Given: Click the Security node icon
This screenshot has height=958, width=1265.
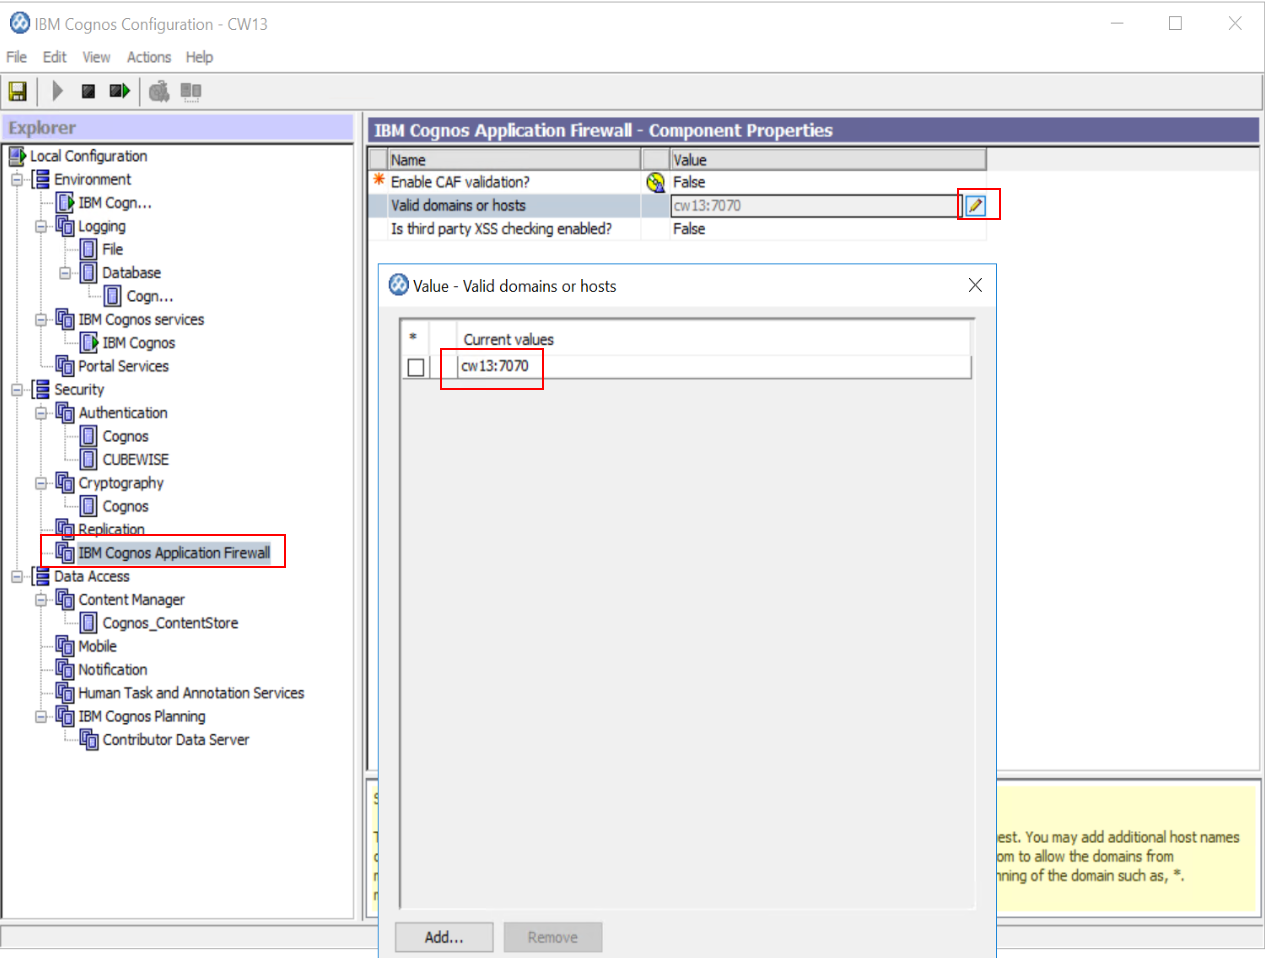Looking at the screenshot, I should pos(41,390).
